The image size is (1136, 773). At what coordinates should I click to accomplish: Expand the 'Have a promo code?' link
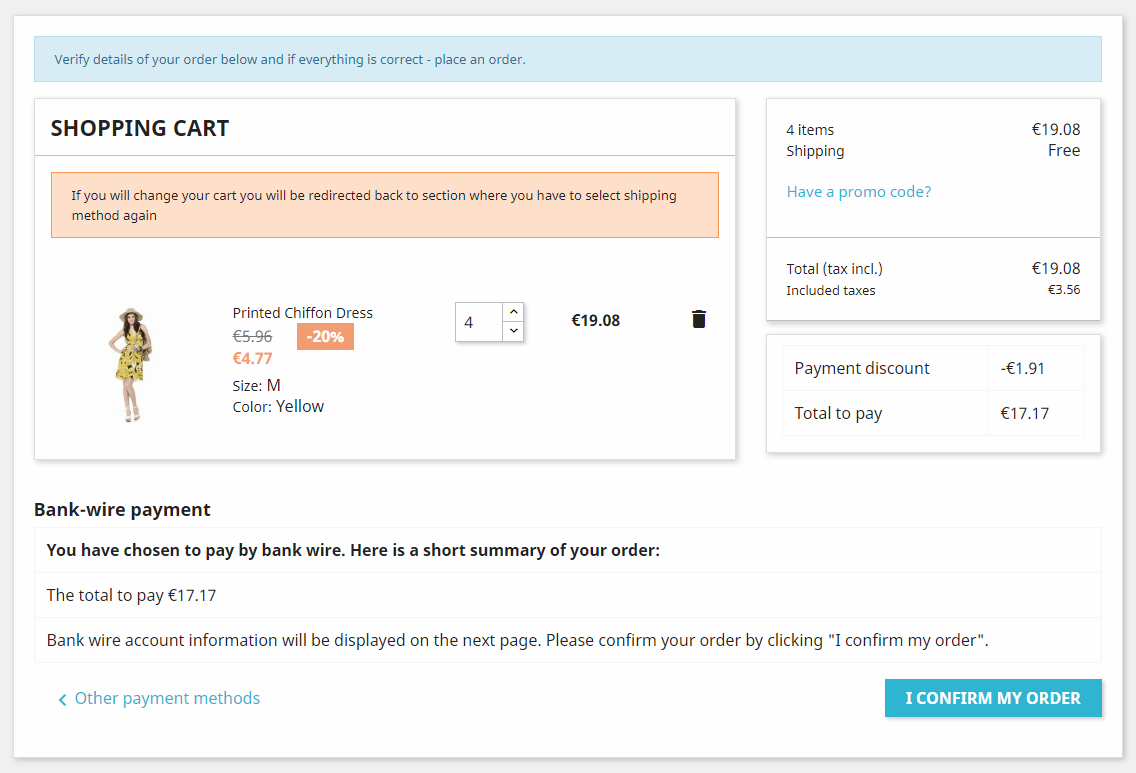point(858,192)
